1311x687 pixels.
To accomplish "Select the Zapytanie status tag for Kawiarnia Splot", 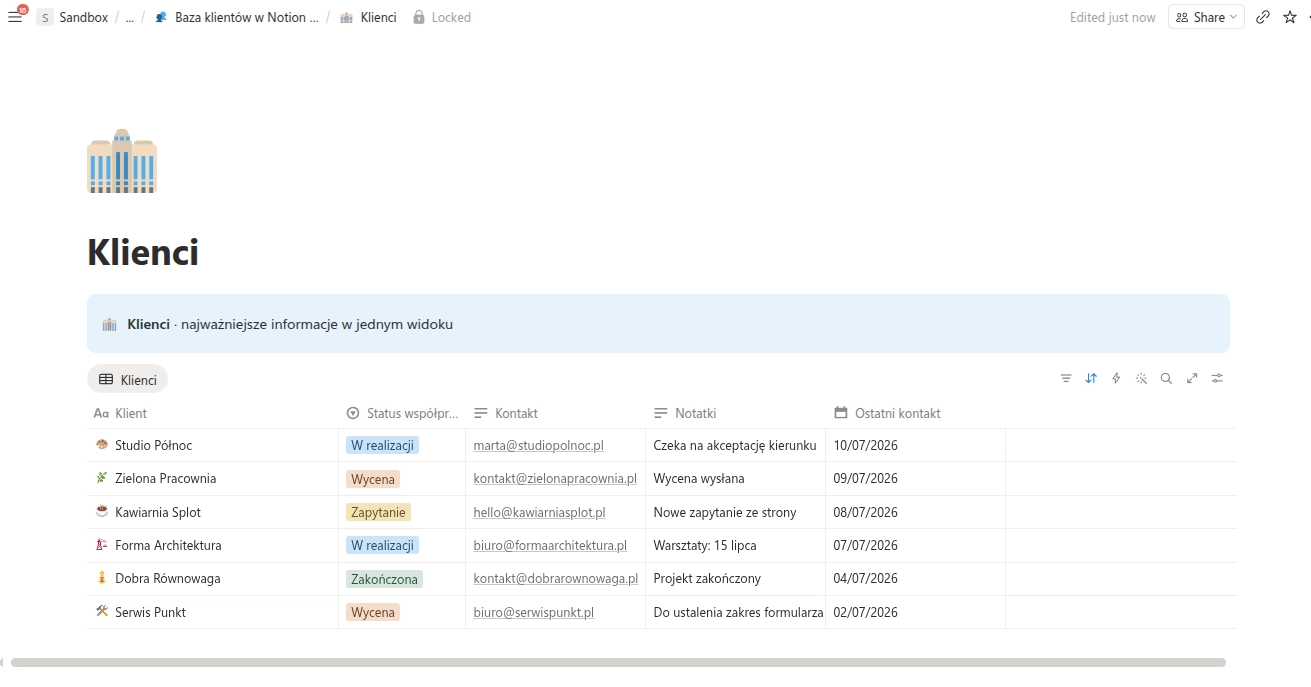I will (x=378, y=512).
